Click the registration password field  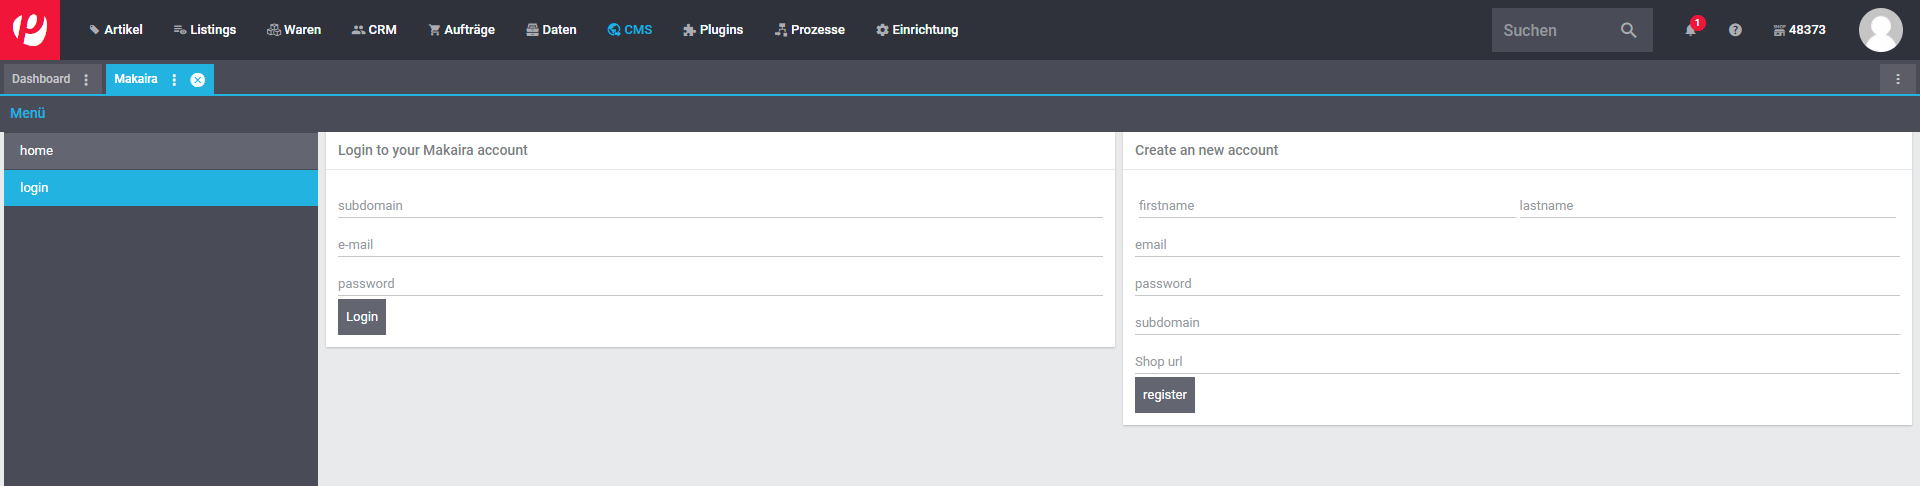click(x=1517, y=283)
